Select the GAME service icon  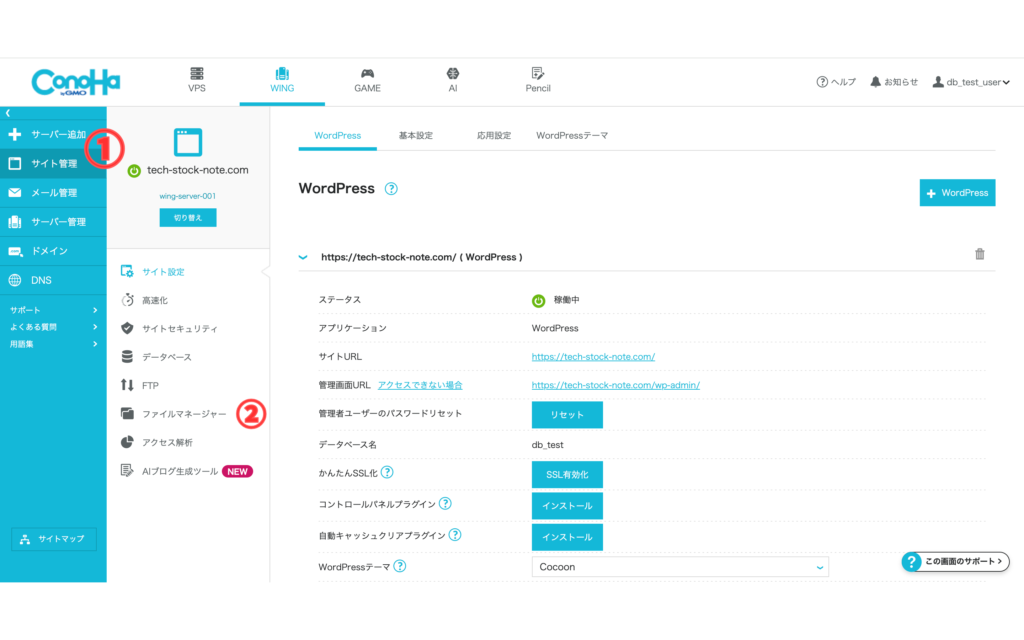click(367, 80)
